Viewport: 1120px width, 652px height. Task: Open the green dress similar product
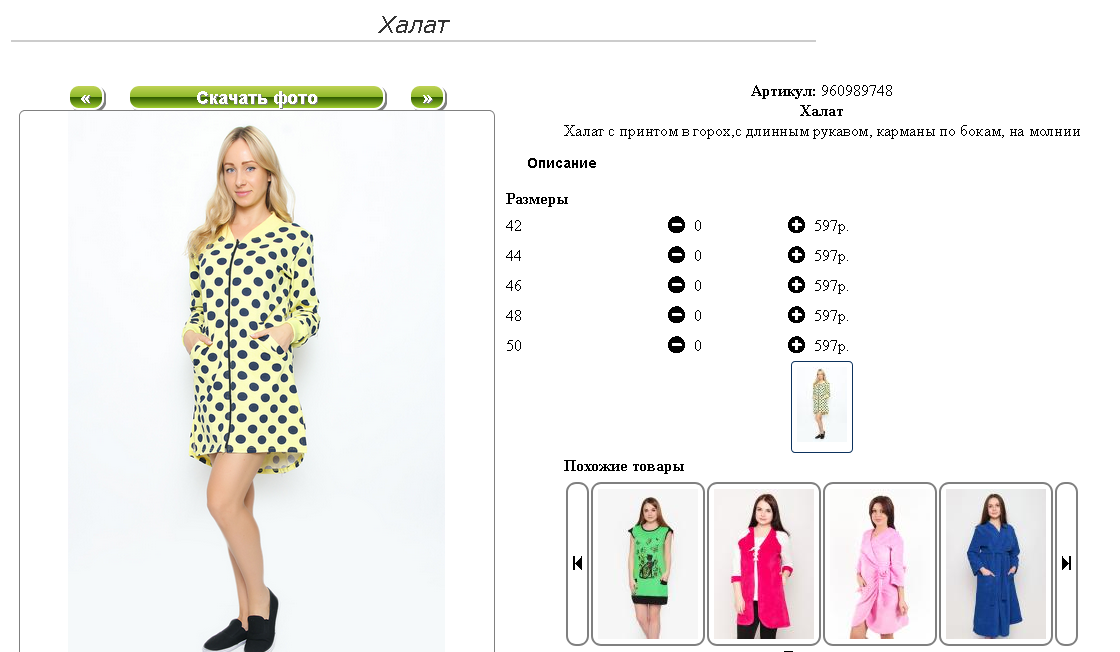(648, 563)
